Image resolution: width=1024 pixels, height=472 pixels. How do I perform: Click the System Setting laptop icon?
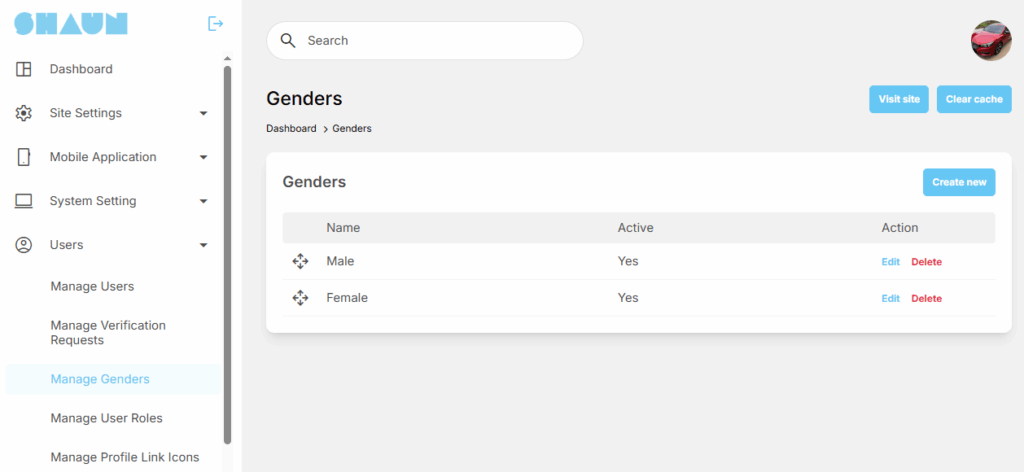click(x=24, y=201)
